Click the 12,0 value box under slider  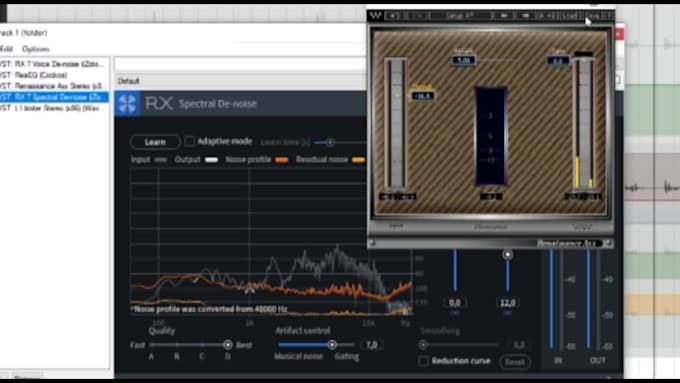coord(507,302)
